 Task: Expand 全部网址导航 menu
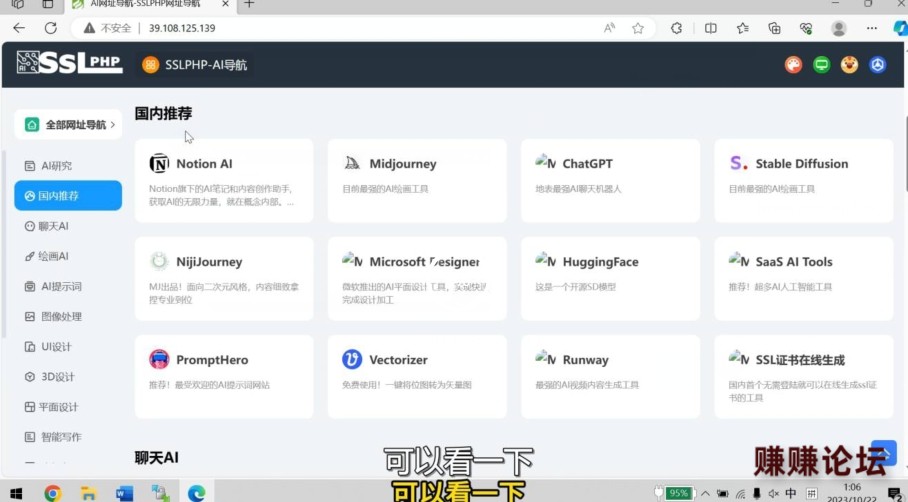click(68, 124)
